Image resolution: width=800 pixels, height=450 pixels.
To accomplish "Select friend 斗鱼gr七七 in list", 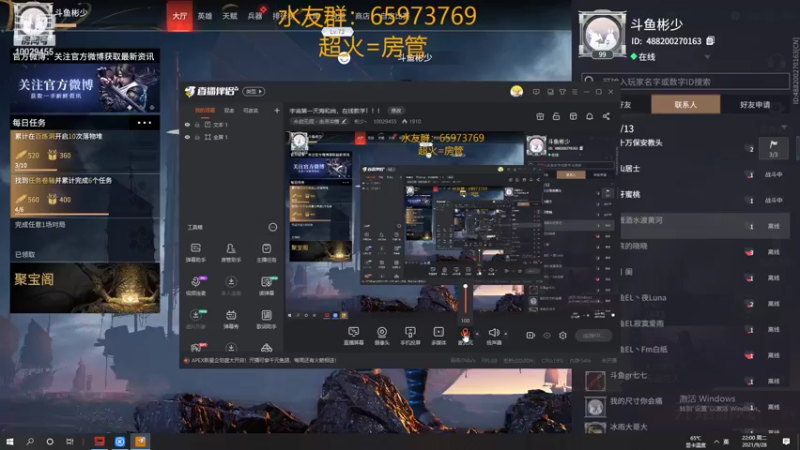I will pyautogui.click(x=685, y=381).
